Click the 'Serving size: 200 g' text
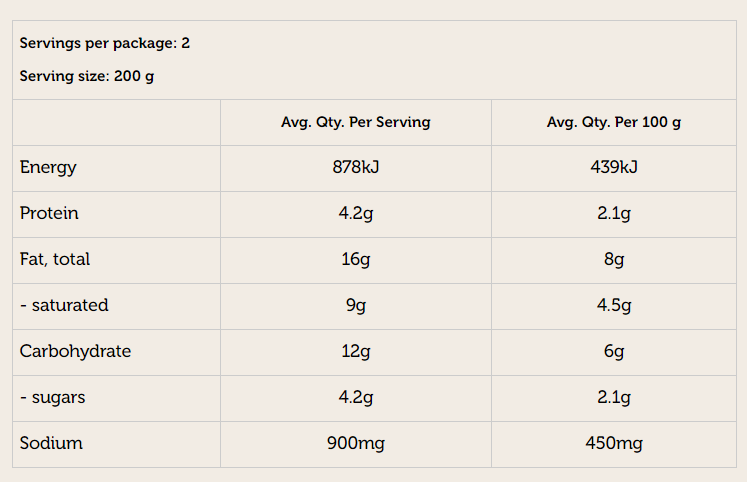Viewport: 747px width, 482px height. 87,76
